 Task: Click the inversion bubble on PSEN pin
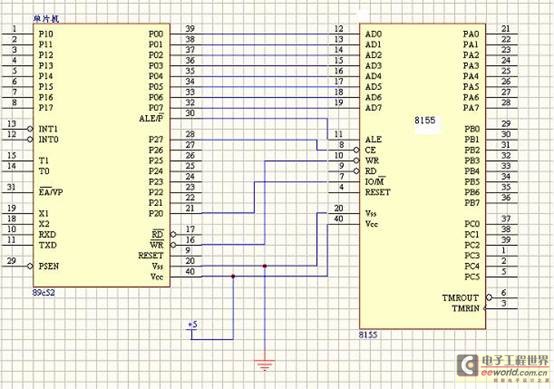point(30,266)
